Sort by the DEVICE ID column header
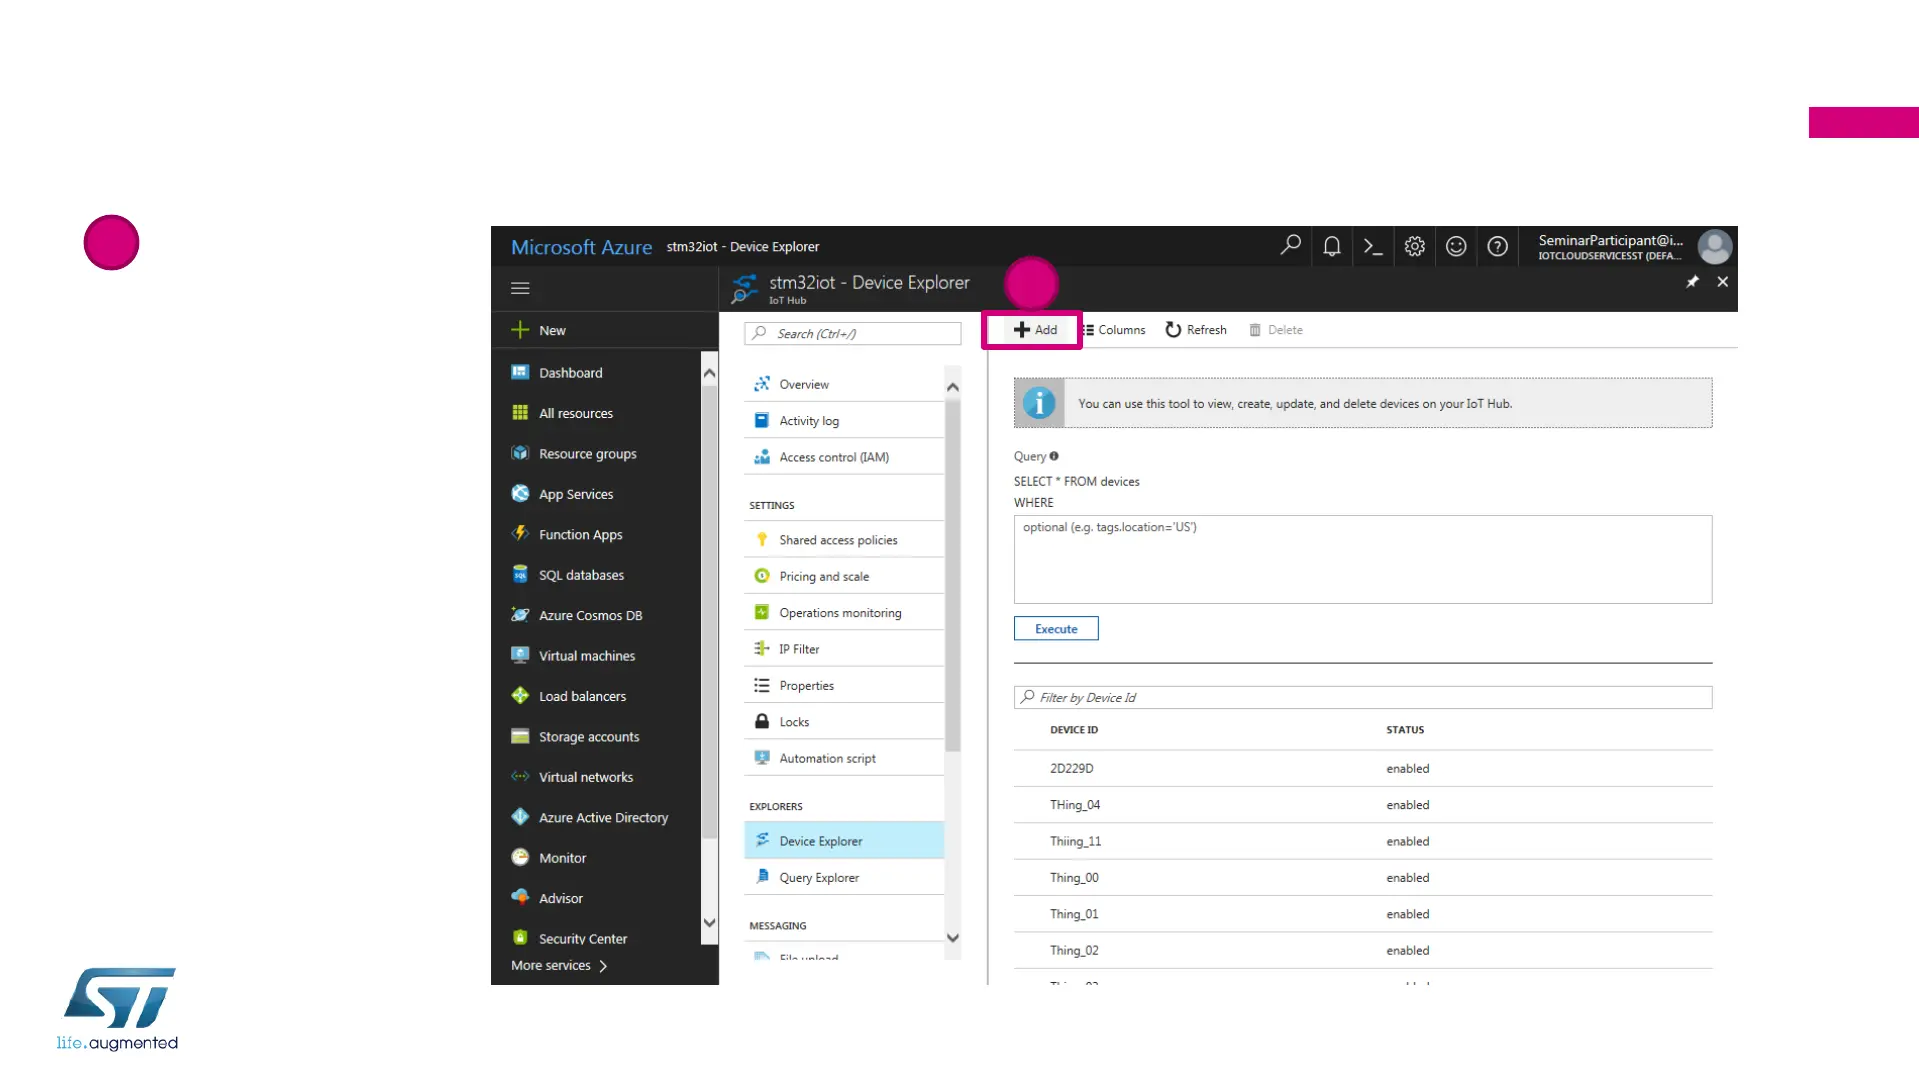The width and height of the screenshot is (1919, 1080). point(1073,730)
